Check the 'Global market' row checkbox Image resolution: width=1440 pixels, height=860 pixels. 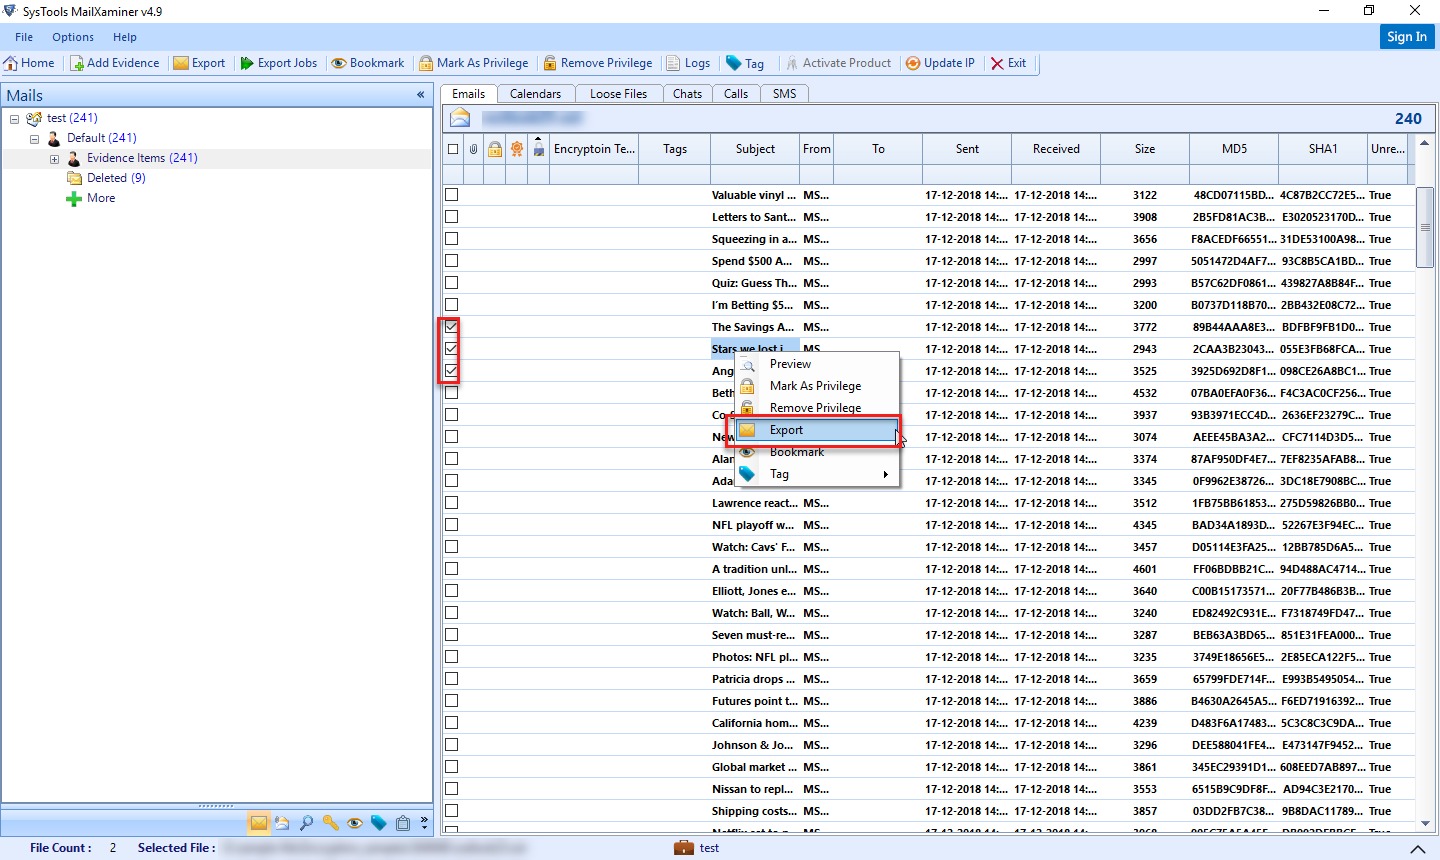pyautogui.click(x=452, y=767)
